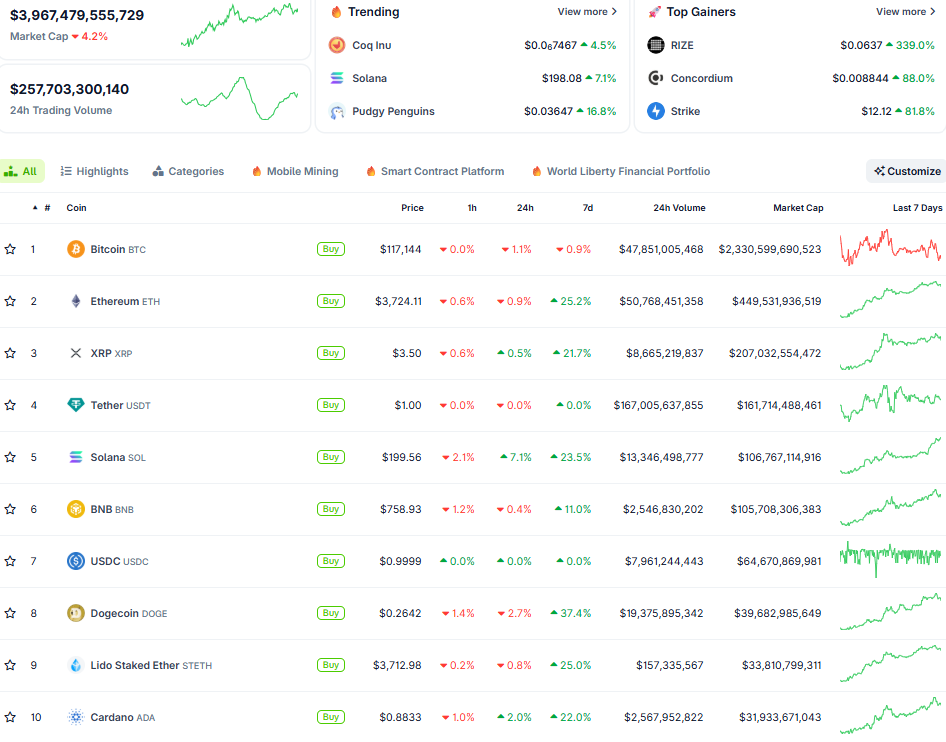The width and height of the screenshot is (946, 742).
Task: Open Coq Inu from the Trending list
Action: pyautogui.click(x=336, y=45)
